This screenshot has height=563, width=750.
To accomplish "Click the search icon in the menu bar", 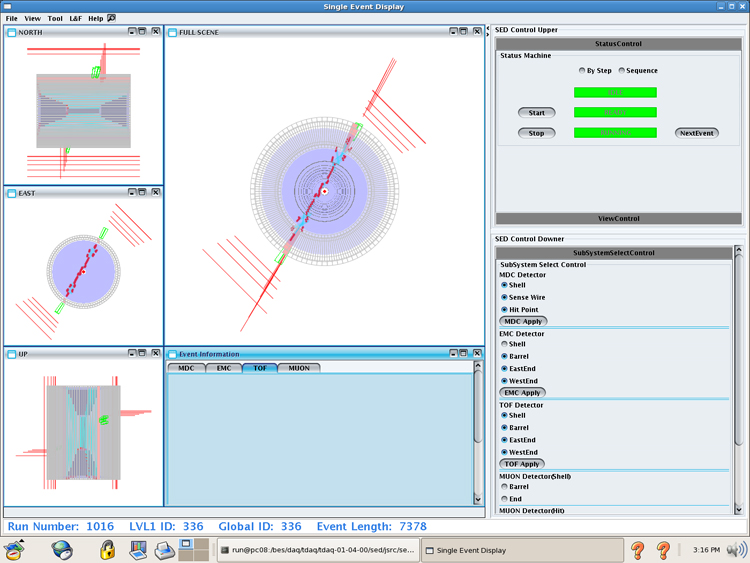I will [112, 18].
